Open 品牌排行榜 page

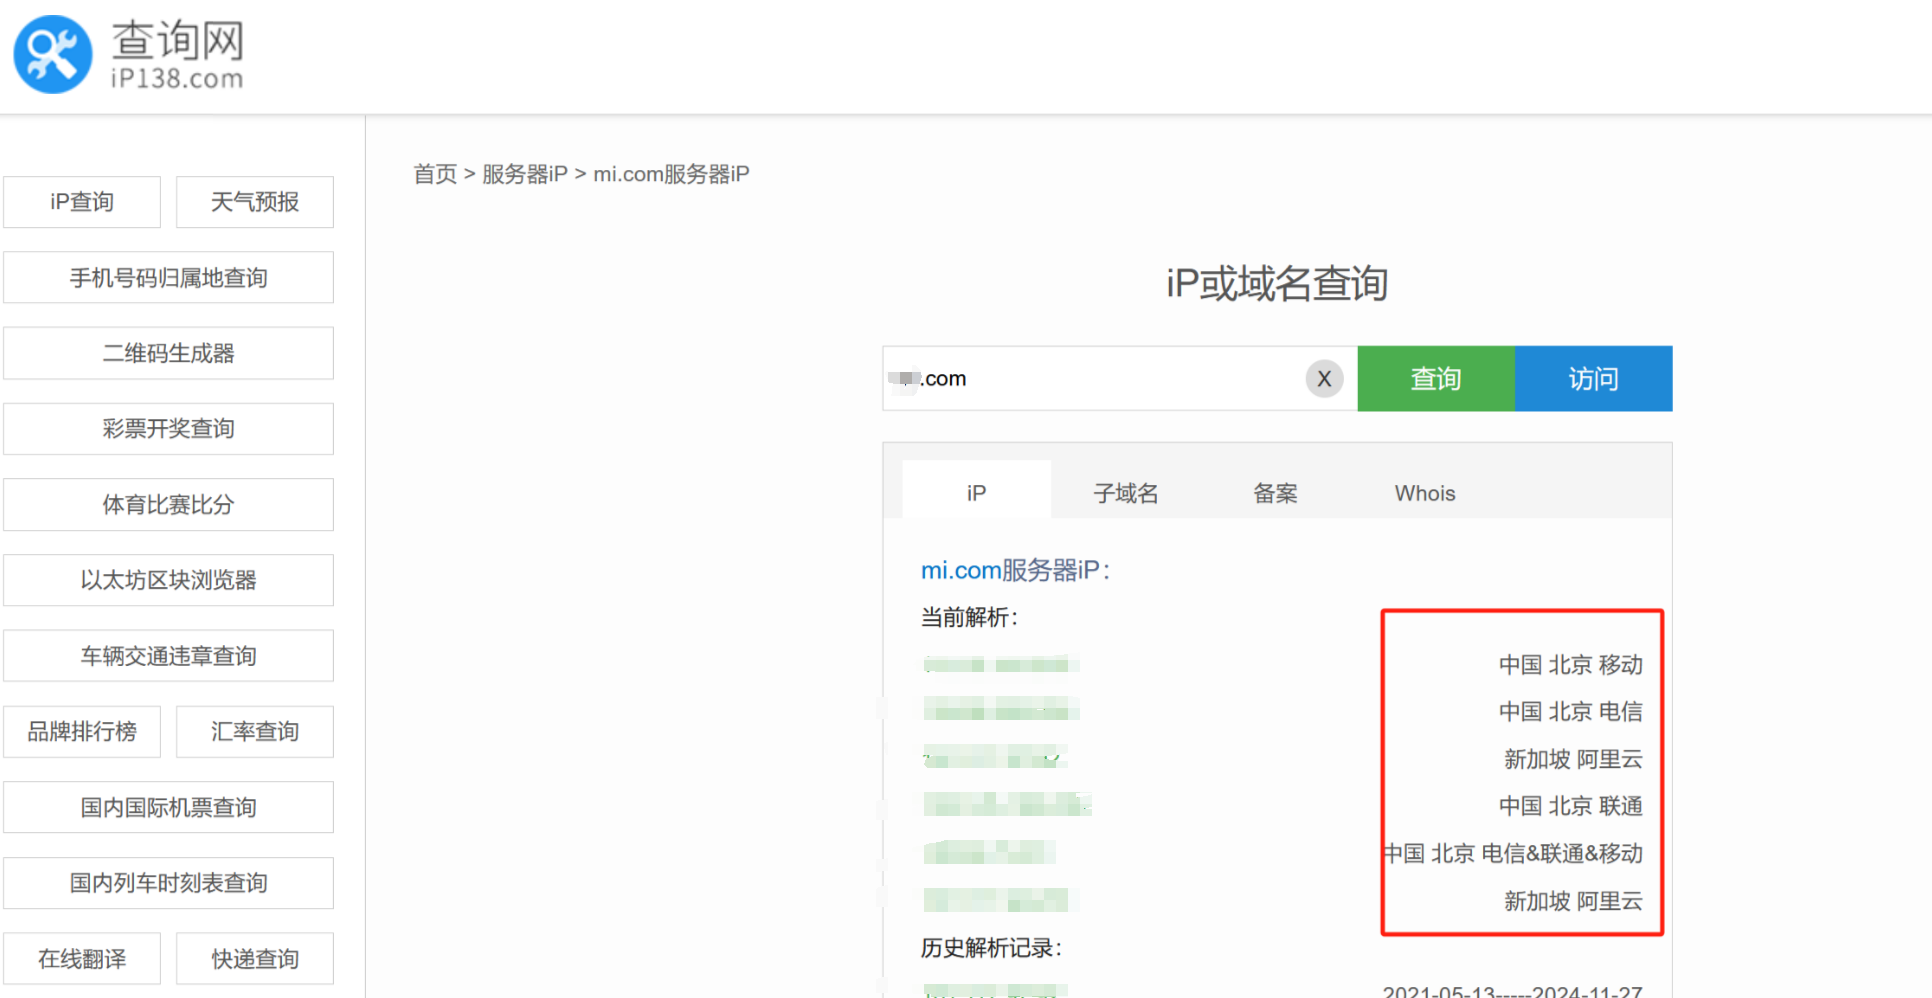(x=82, y=732)
